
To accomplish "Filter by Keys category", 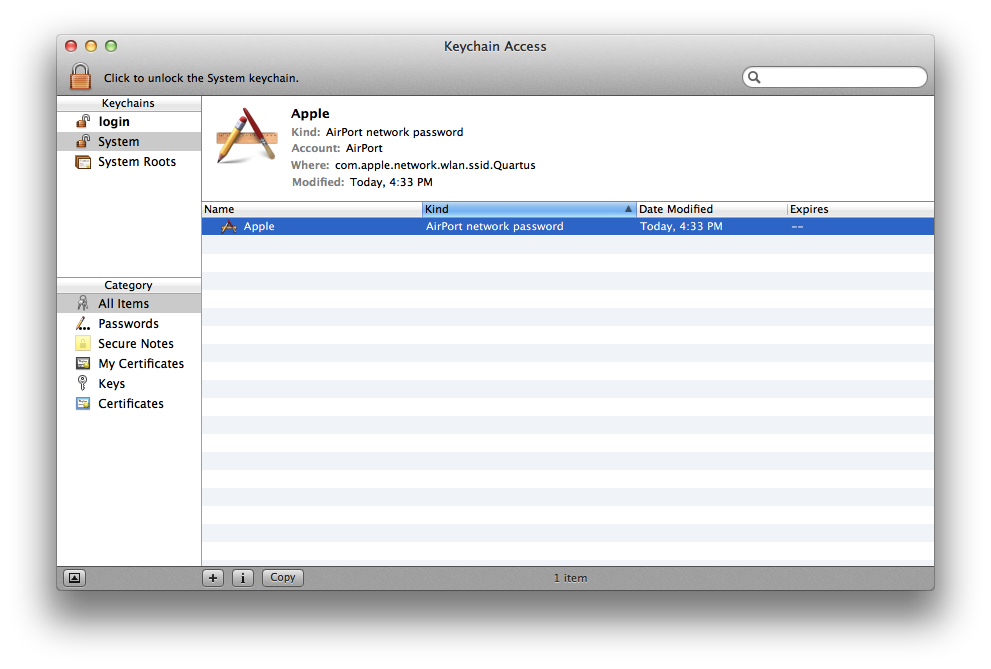I will 129,383.
